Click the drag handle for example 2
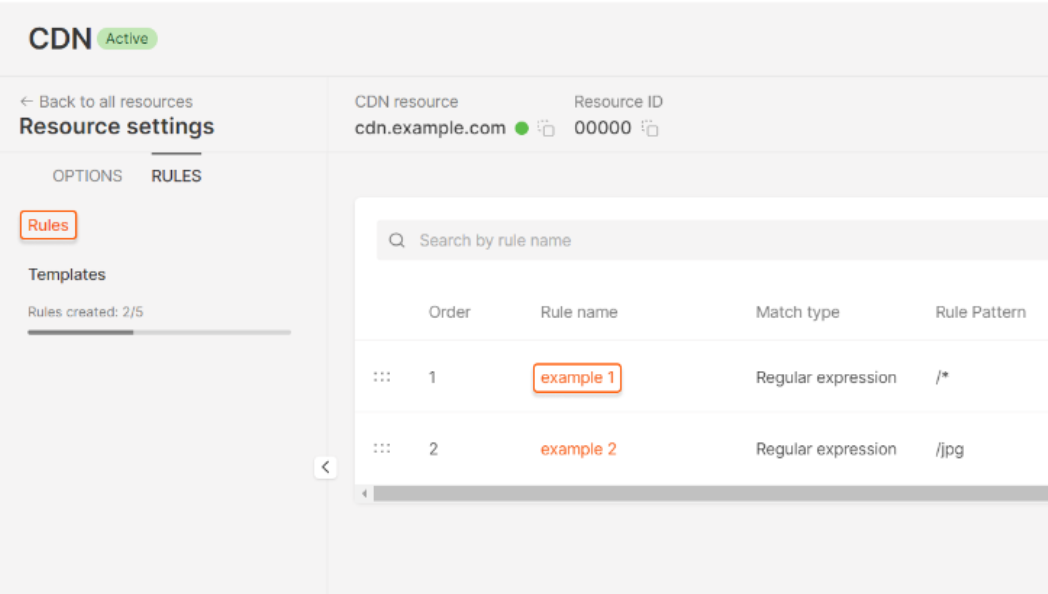Viewport: 1048px width, 594px height. 382,449
